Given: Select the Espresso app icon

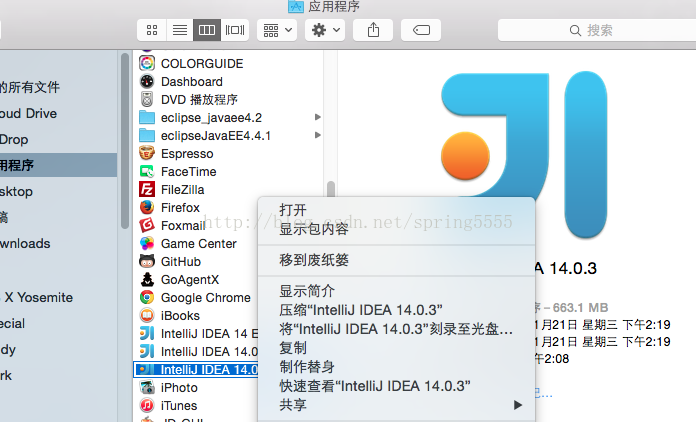Looking at the screenshot, I should [x=147, y=153].
